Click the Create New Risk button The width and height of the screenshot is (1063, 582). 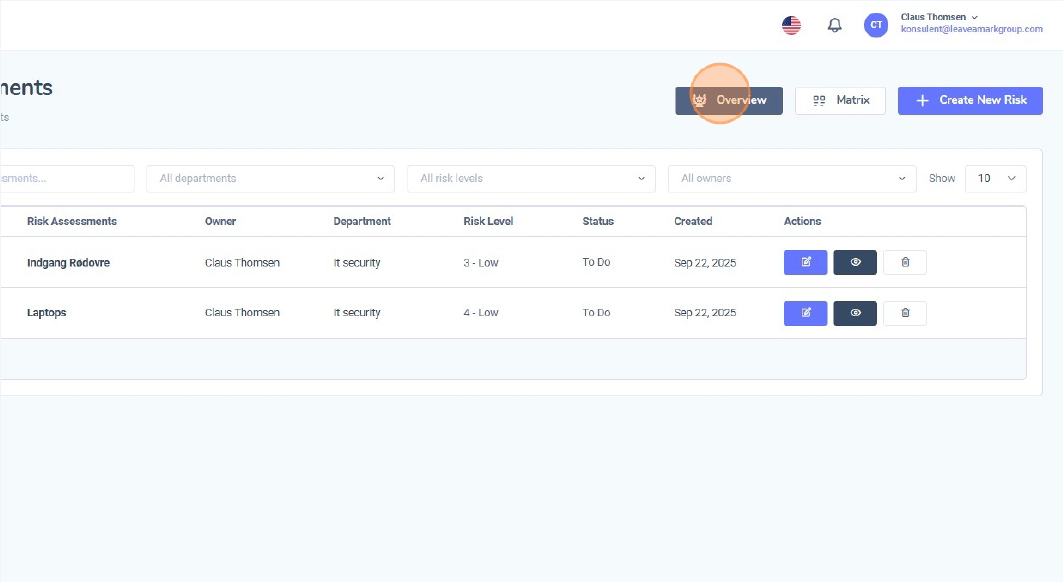coord(970,100)
